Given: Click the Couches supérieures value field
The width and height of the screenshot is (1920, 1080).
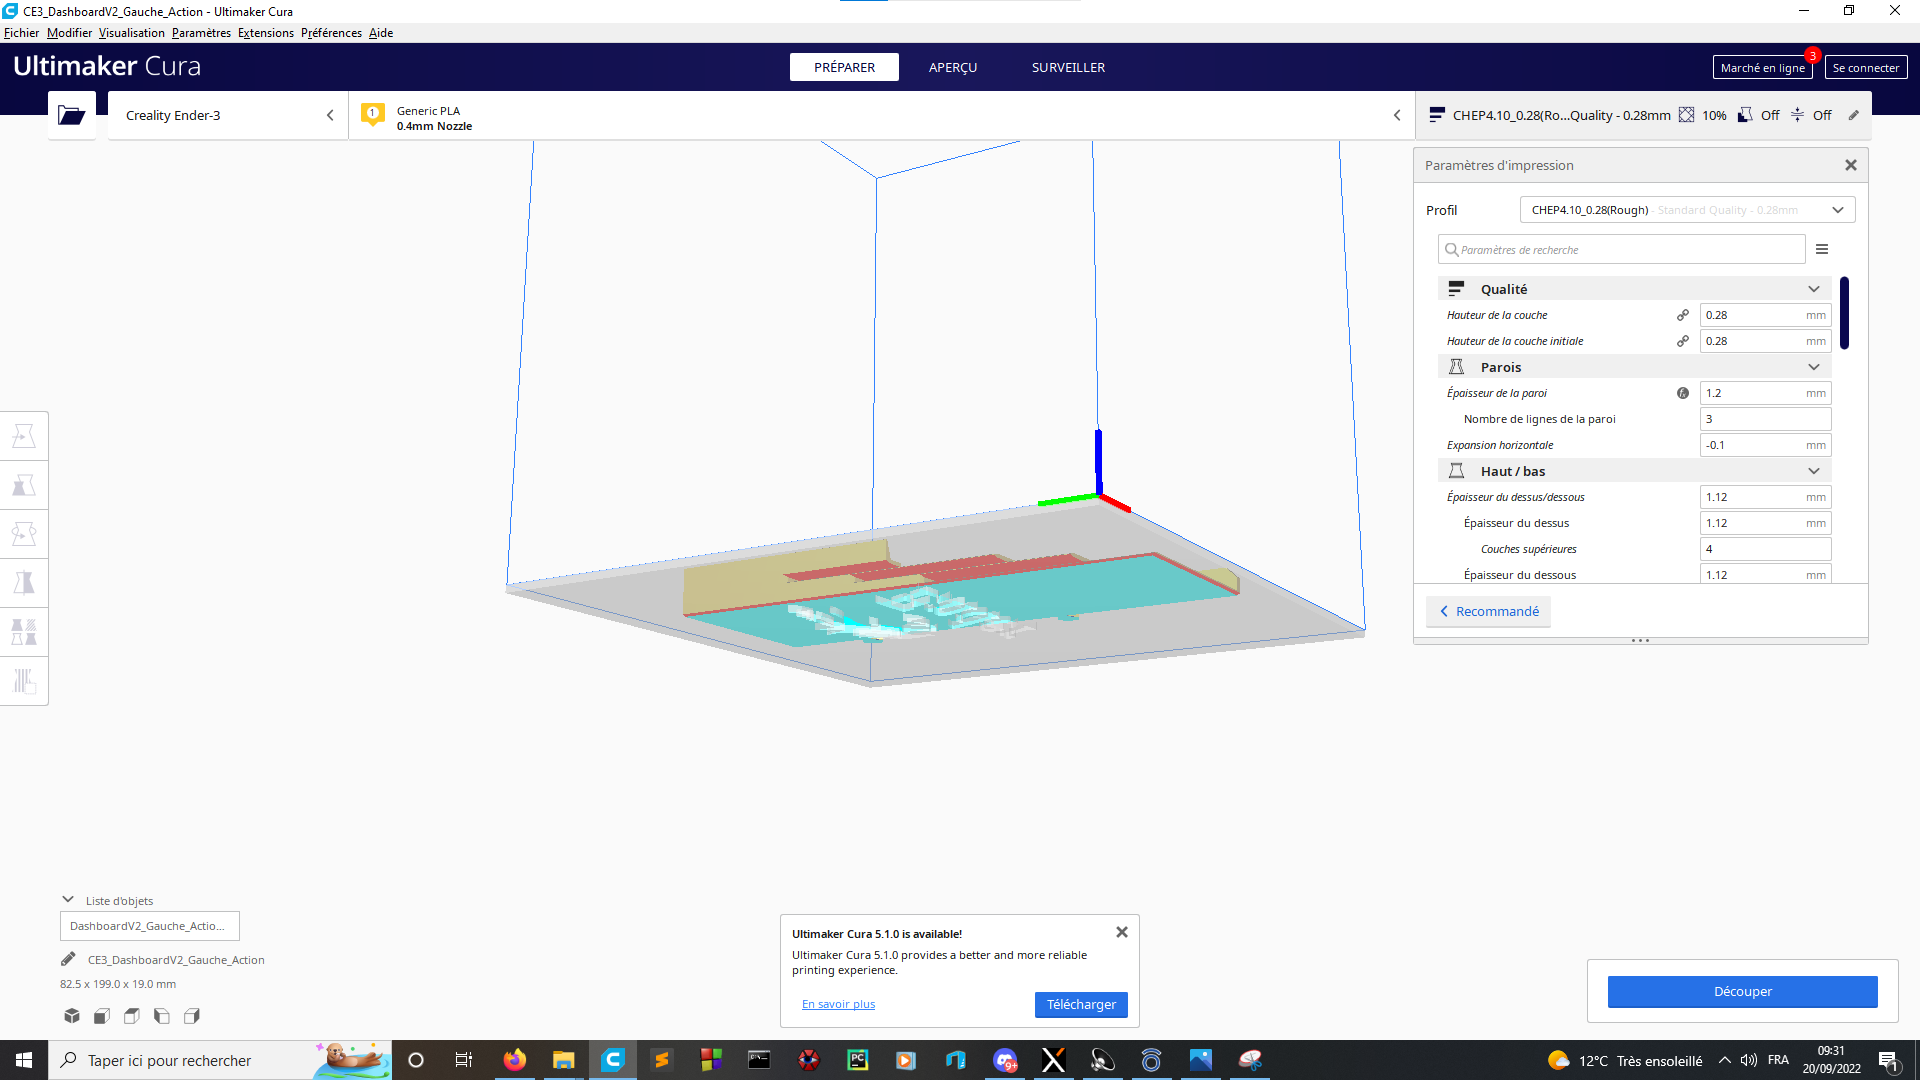Looking at the screenshot, I should [x=1765, y=549].
